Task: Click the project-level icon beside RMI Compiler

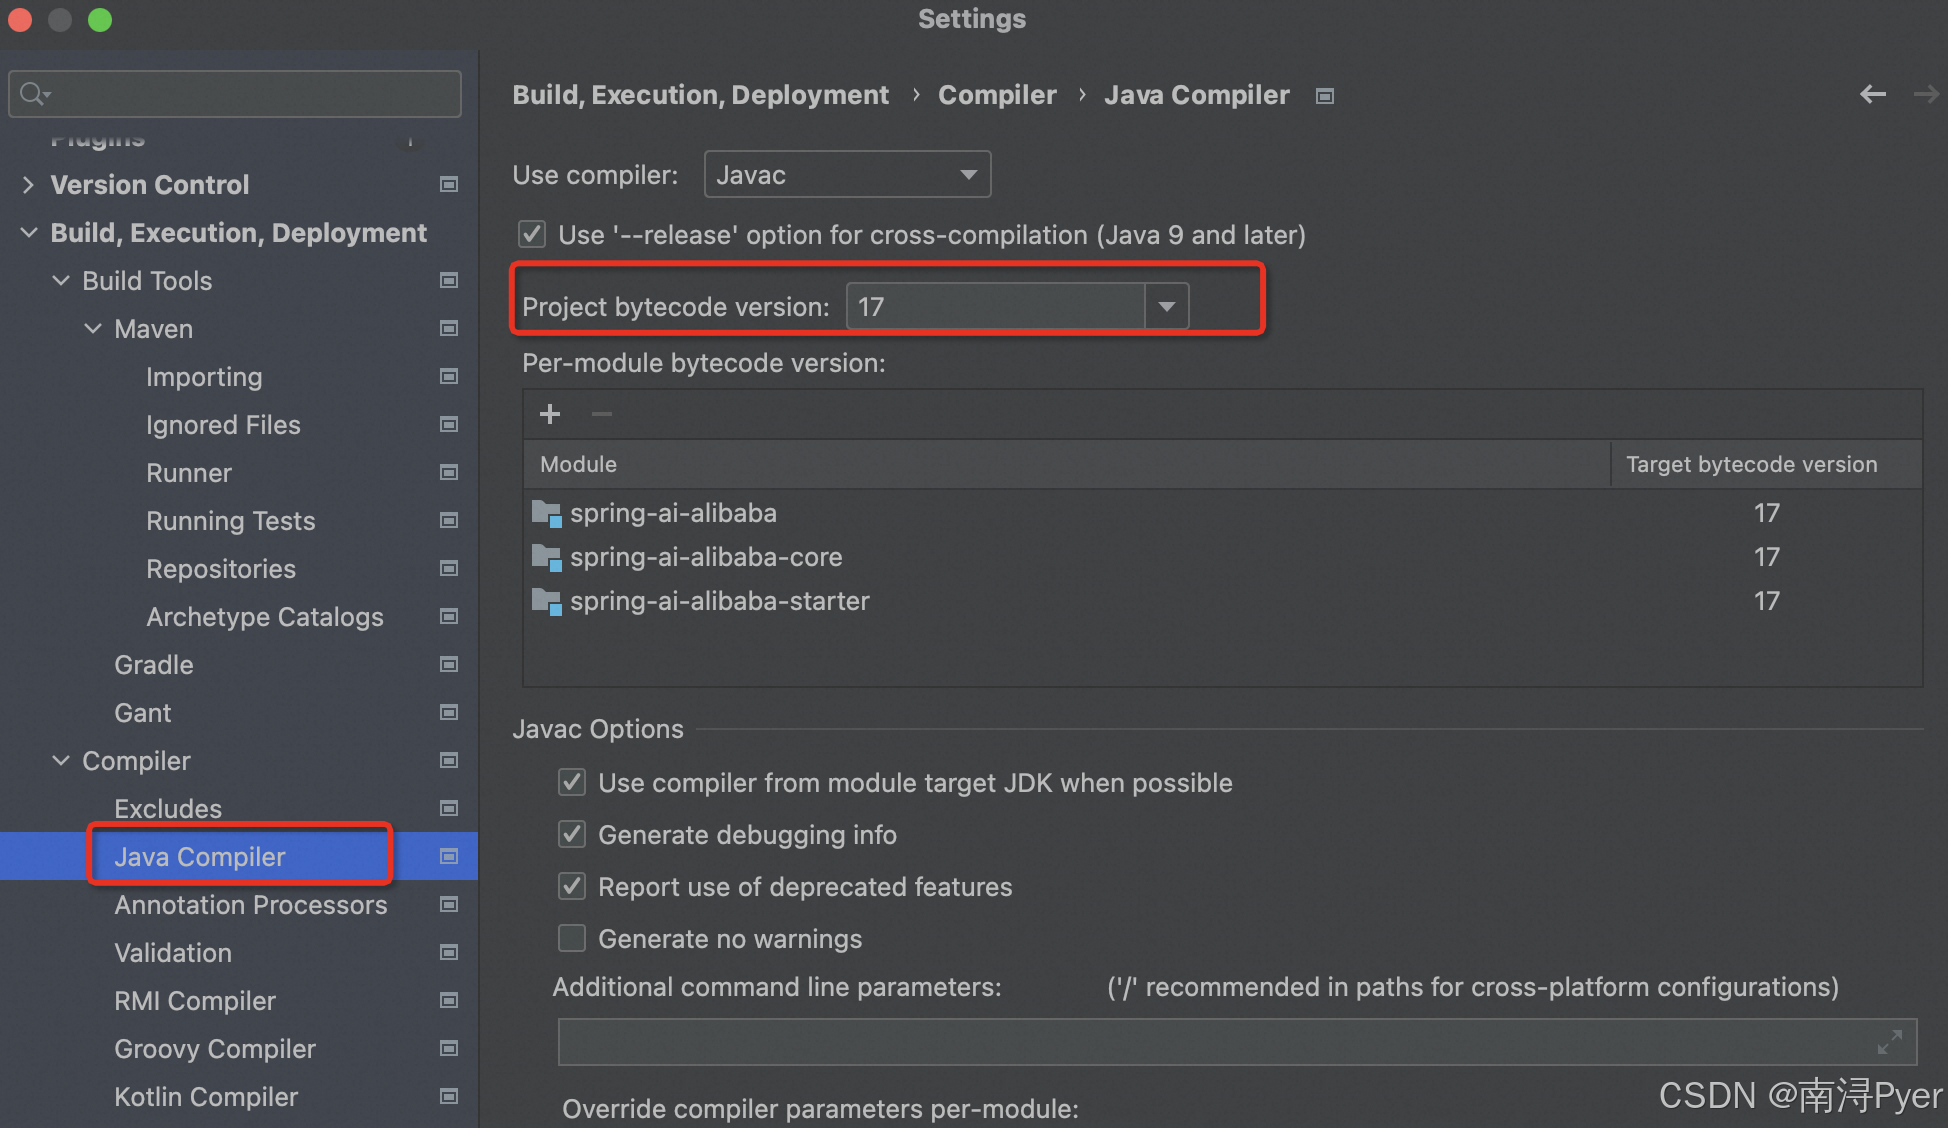Action: click(x=449, y=1000)
